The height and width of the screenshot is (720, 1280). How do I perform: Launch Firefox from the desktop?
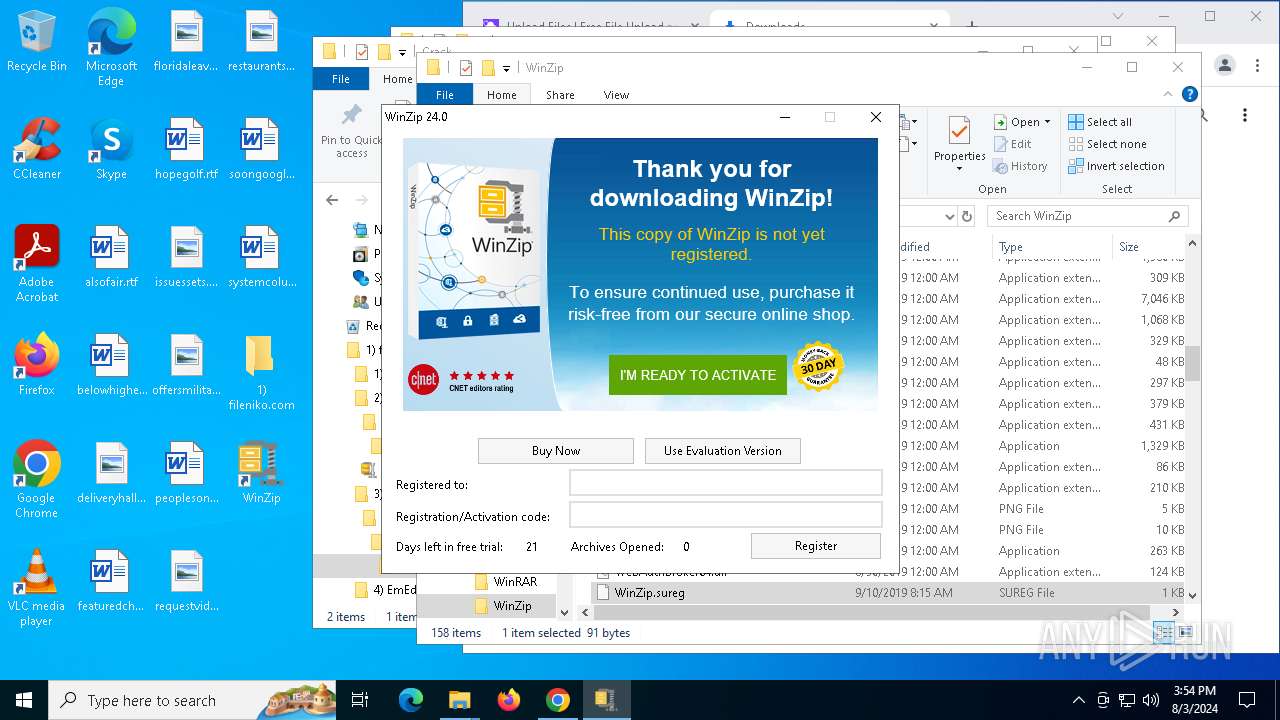pyautogui.click(x=37, y=365)
